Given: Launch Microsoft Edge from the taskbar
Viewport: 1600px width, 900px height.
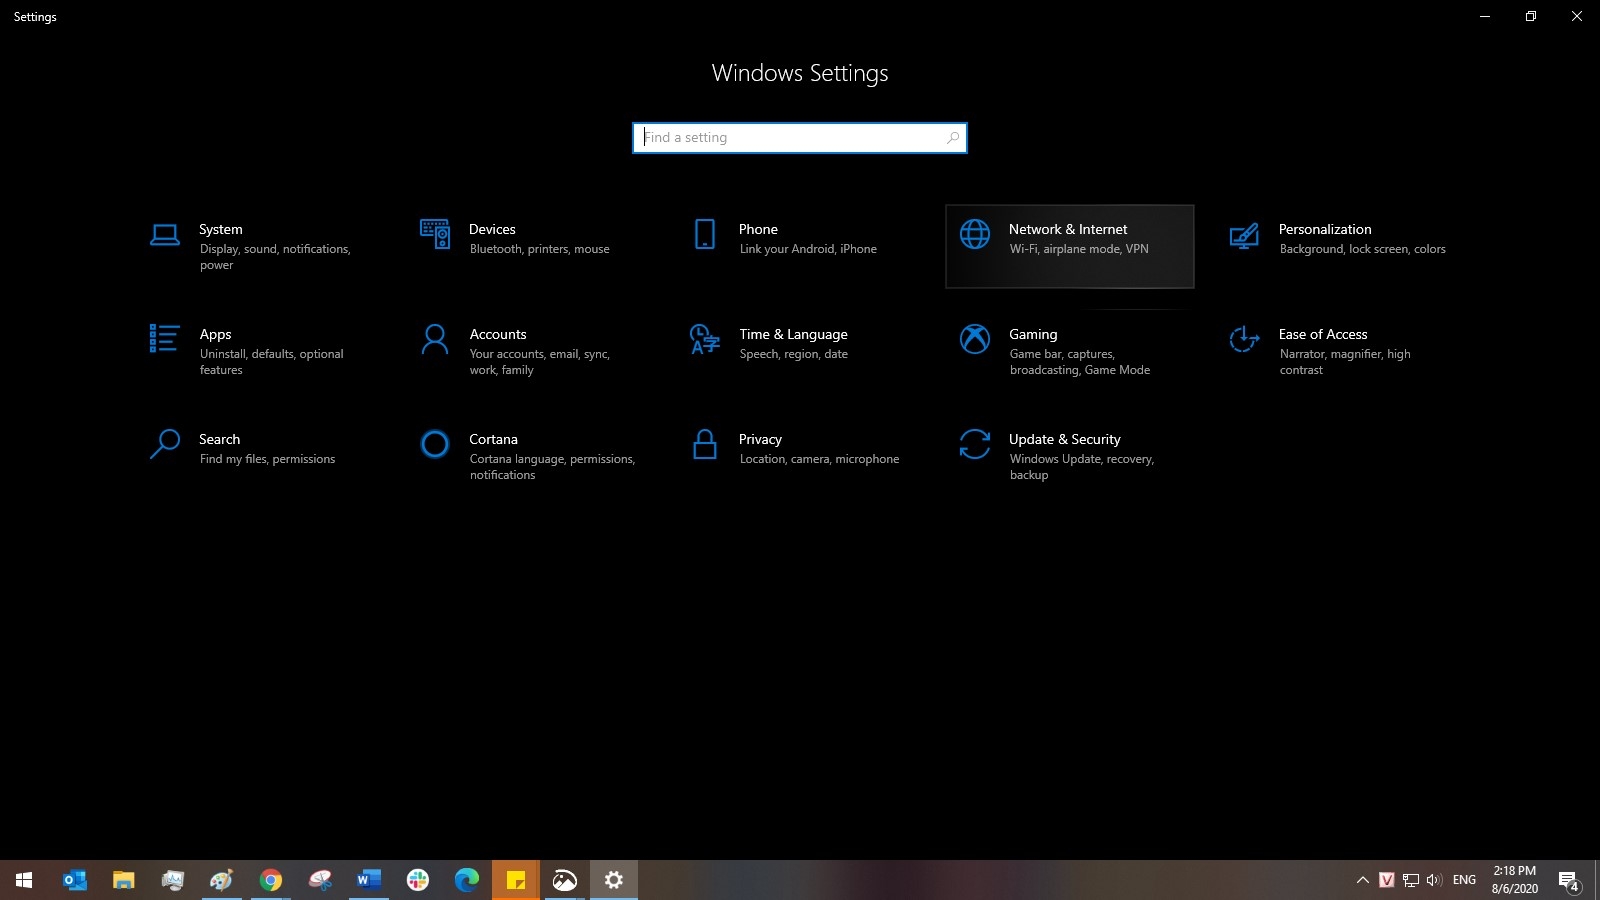Looking at the screenshot, I should click(x=467, y=880).
